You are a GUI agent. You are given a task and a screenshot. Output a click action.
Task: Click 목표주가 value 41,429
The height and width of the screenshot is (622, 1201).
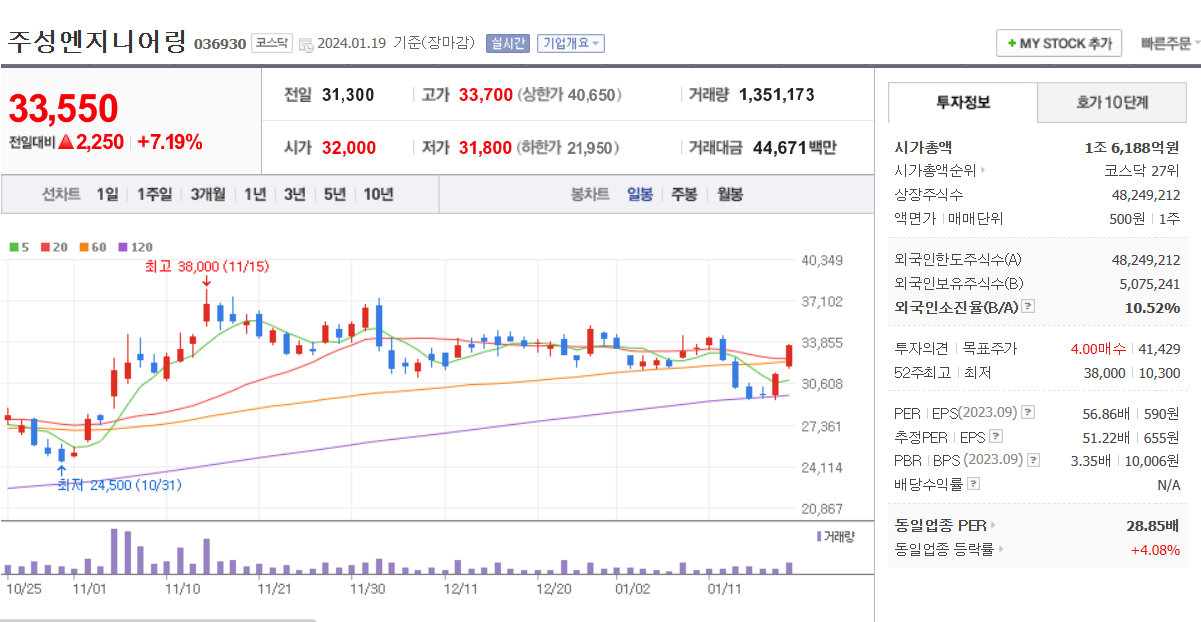1159,349
